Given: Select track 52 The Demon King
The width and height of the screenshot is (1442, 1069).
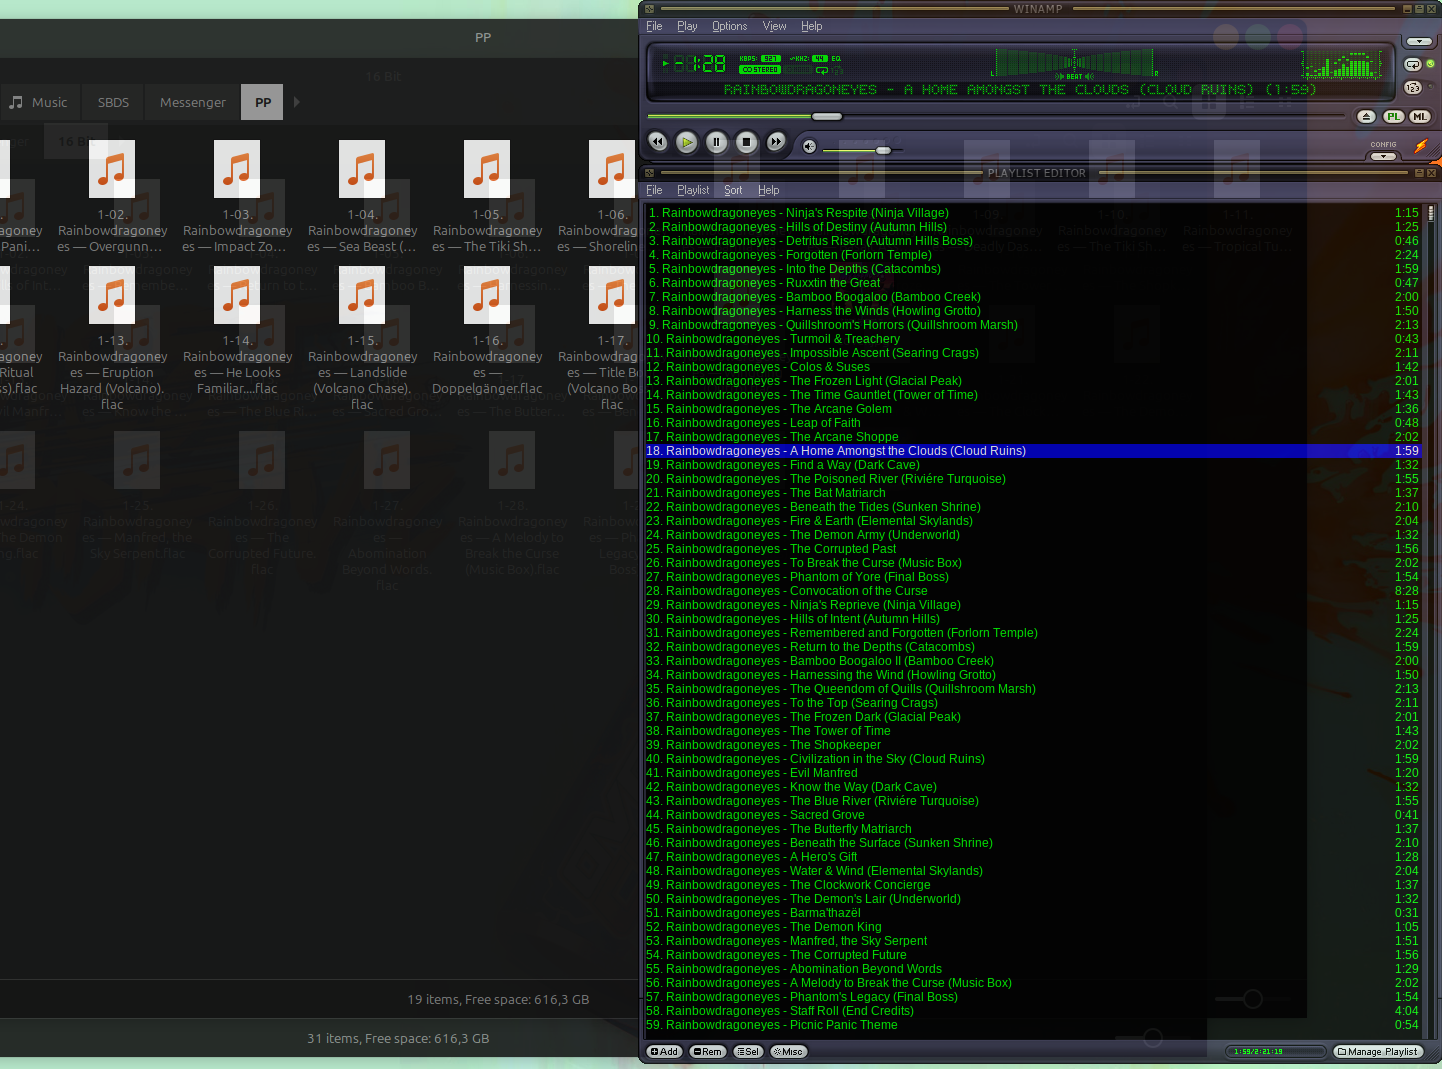Looking at the screenshot, I should [1032, 927].
